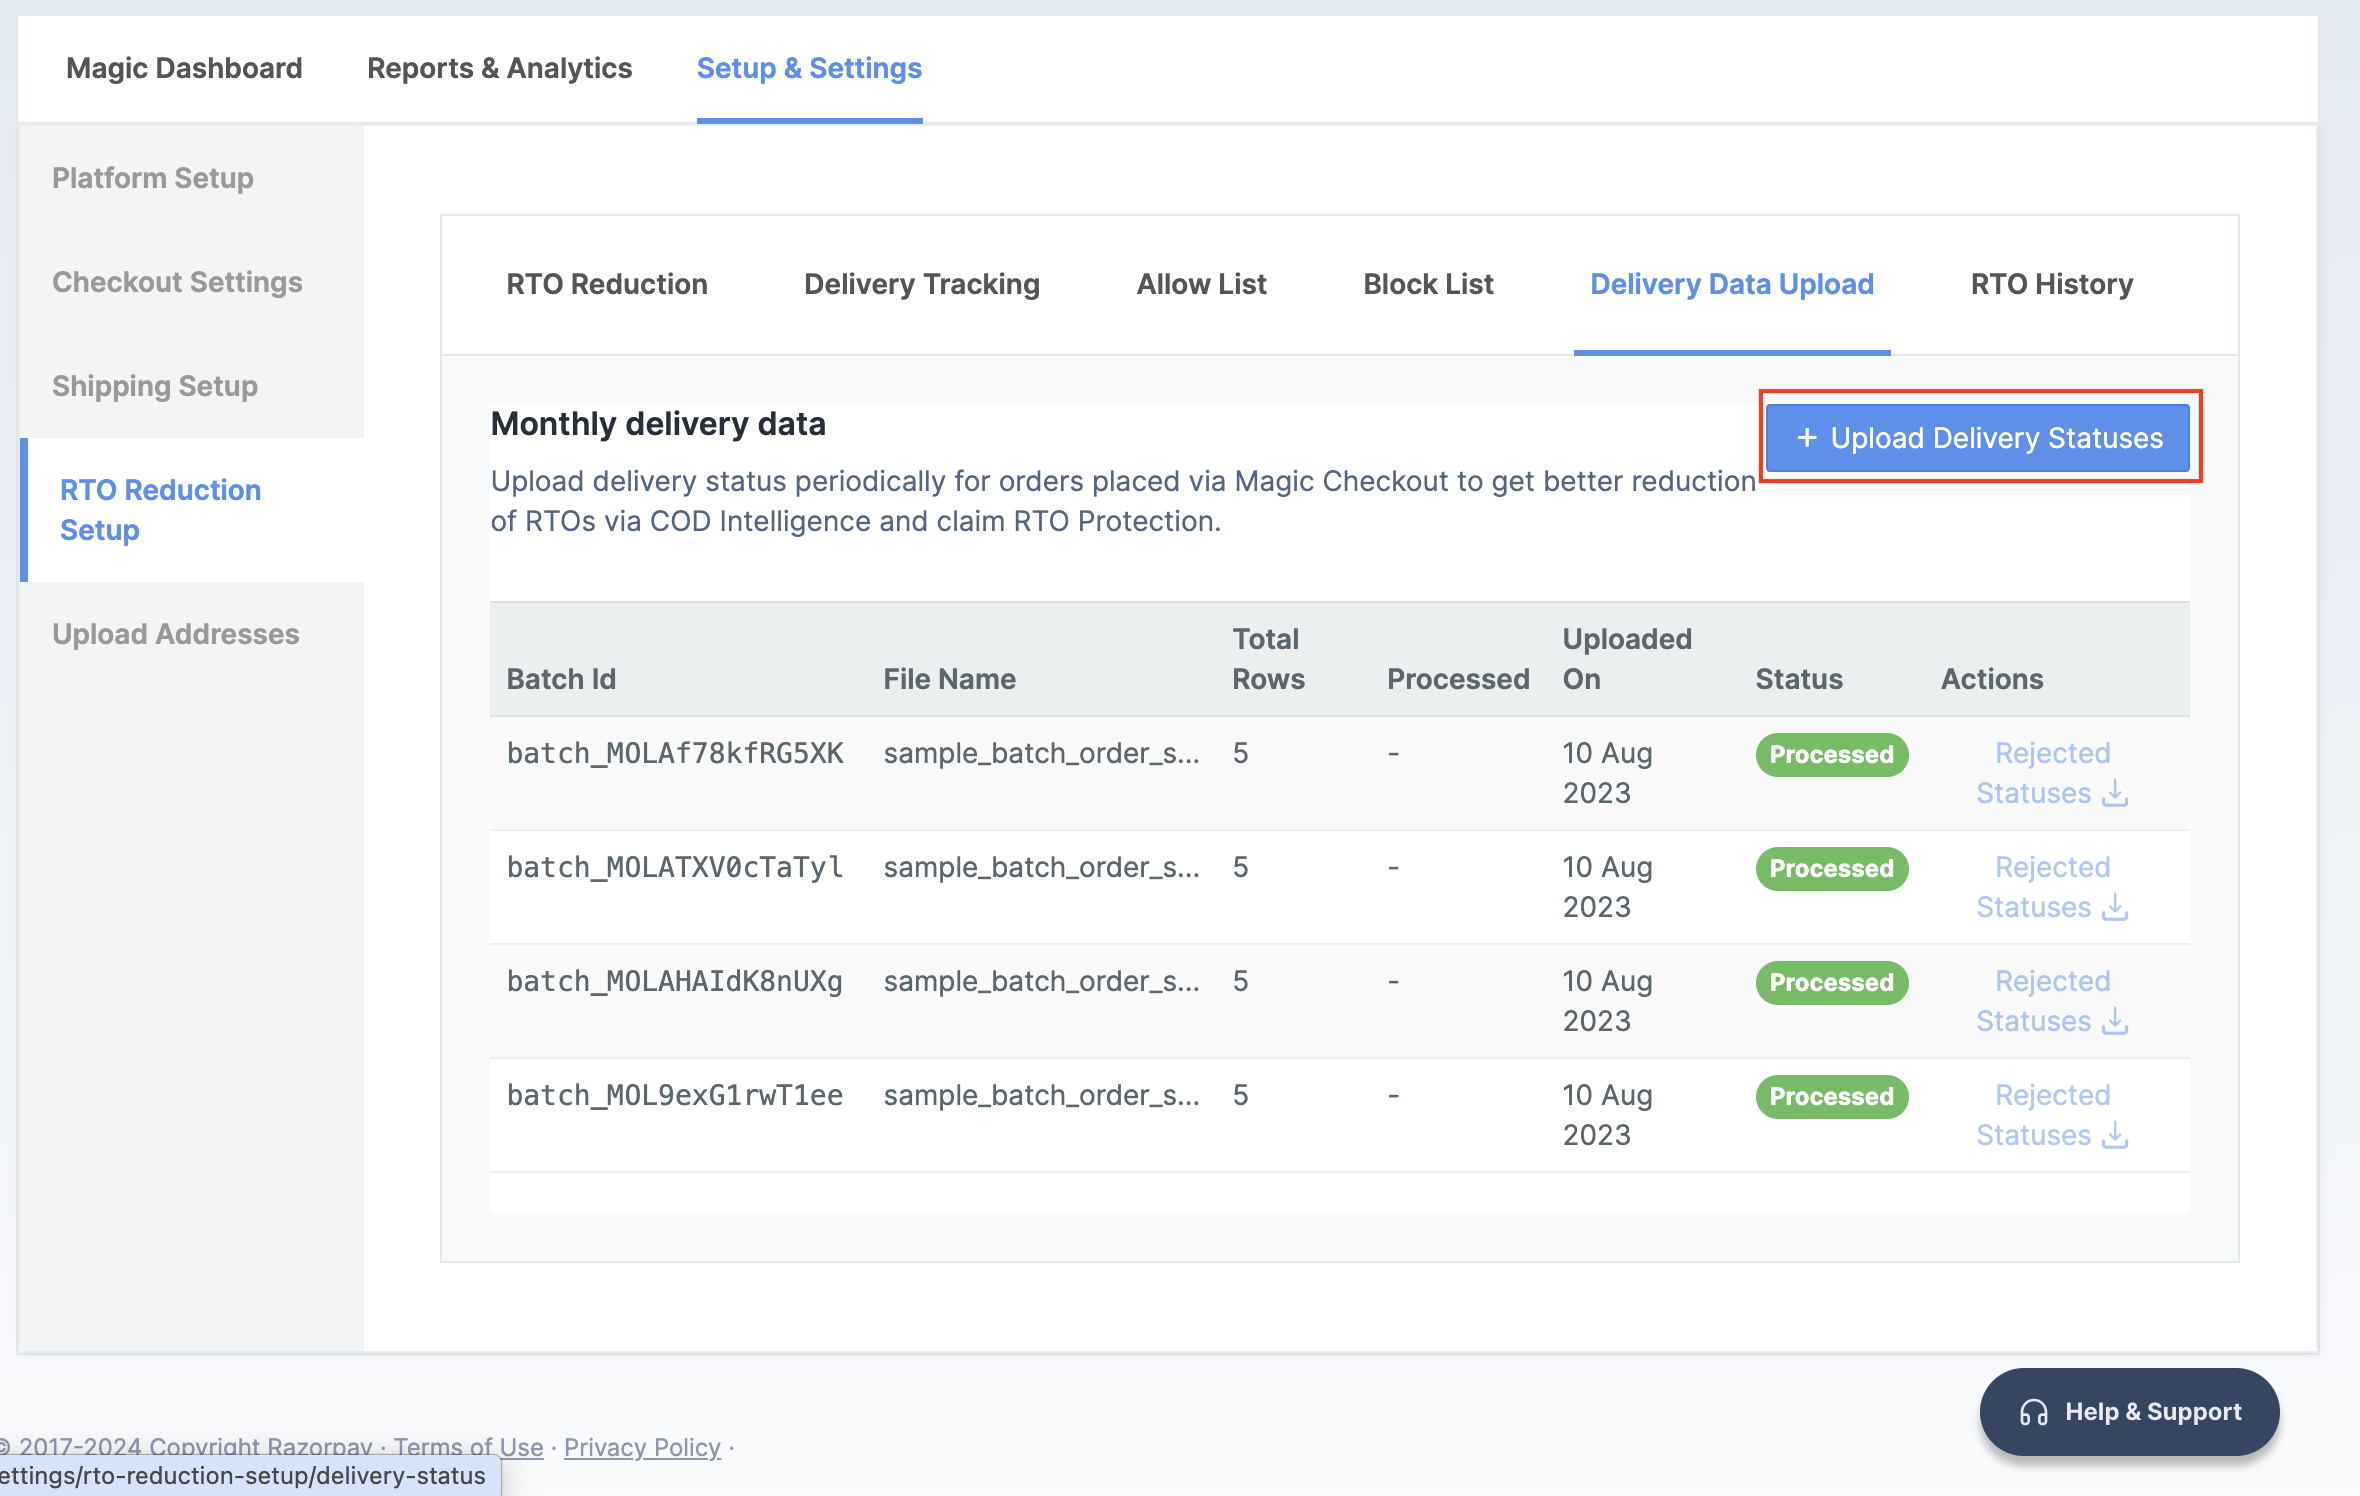The width and height of the screenshot is (2360, 1496).
Task: View the RTO History tab
Action: (2052, 284)
